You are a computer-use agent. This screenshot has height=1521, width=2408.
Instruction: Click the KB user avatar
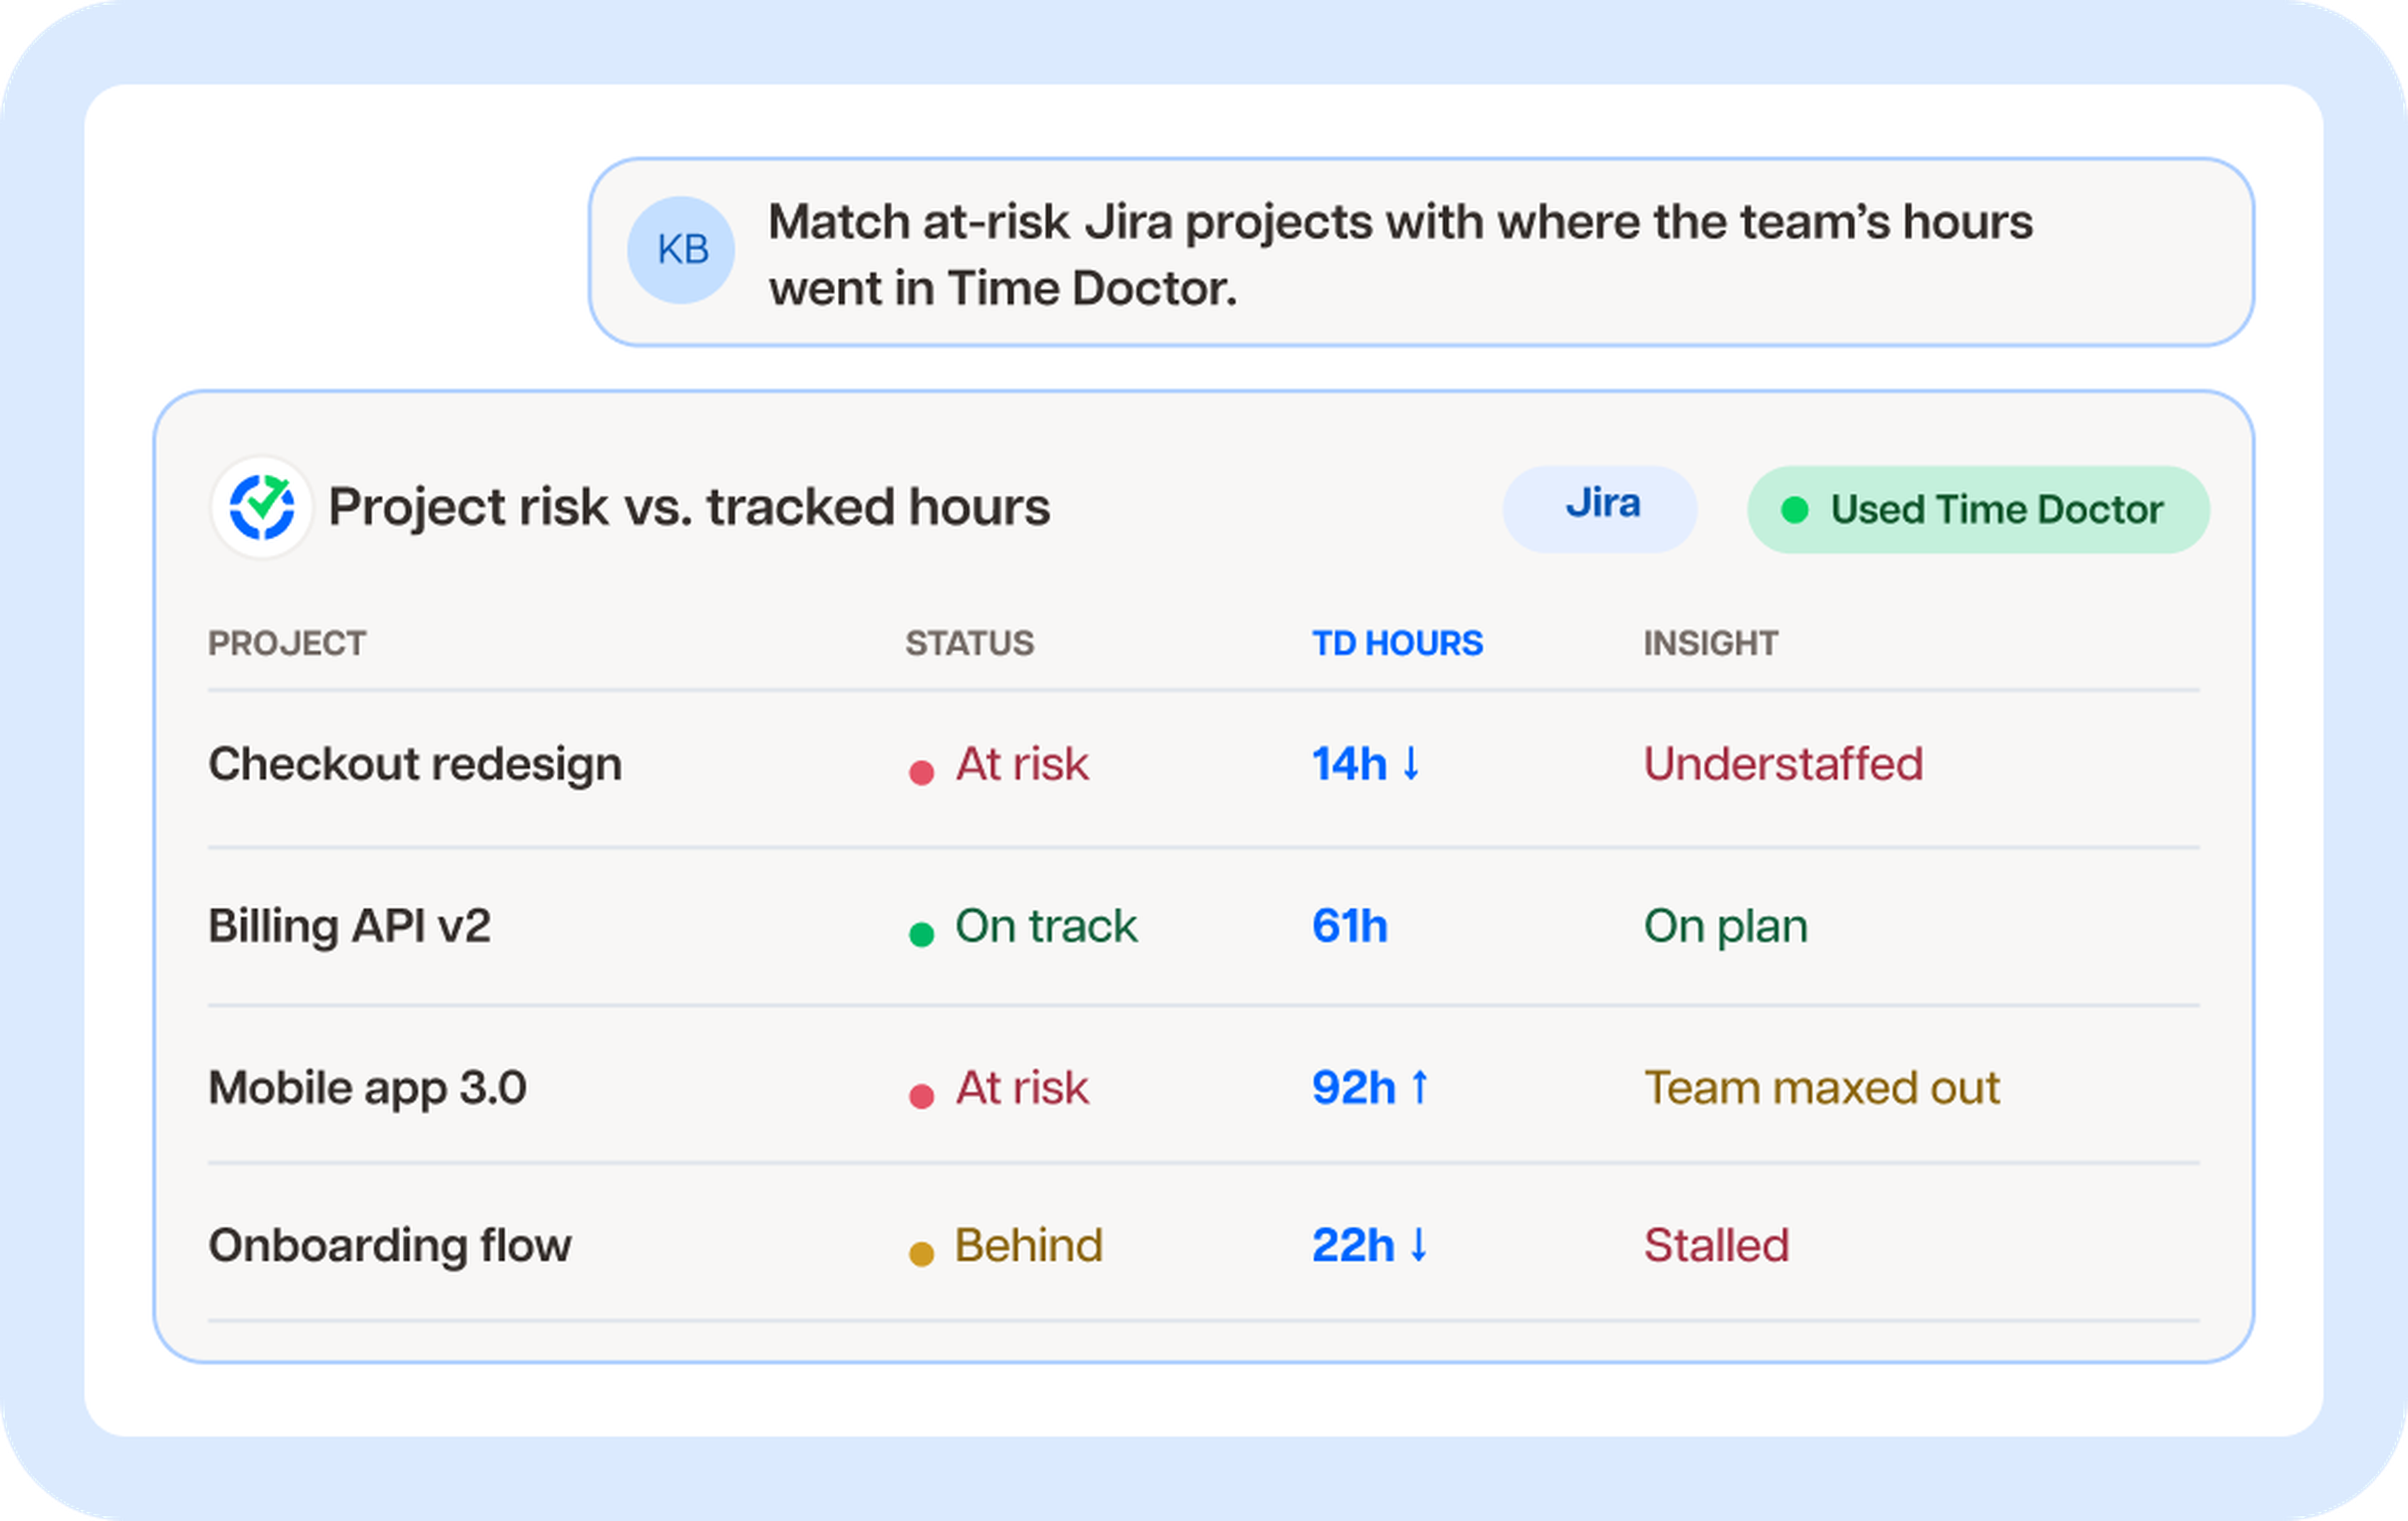click(681, 250)
